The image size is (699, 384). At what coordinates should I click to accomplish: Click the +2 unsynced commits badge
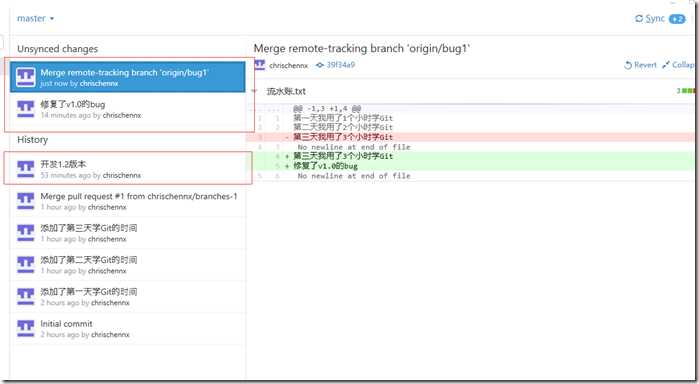(x=677, y=19)
